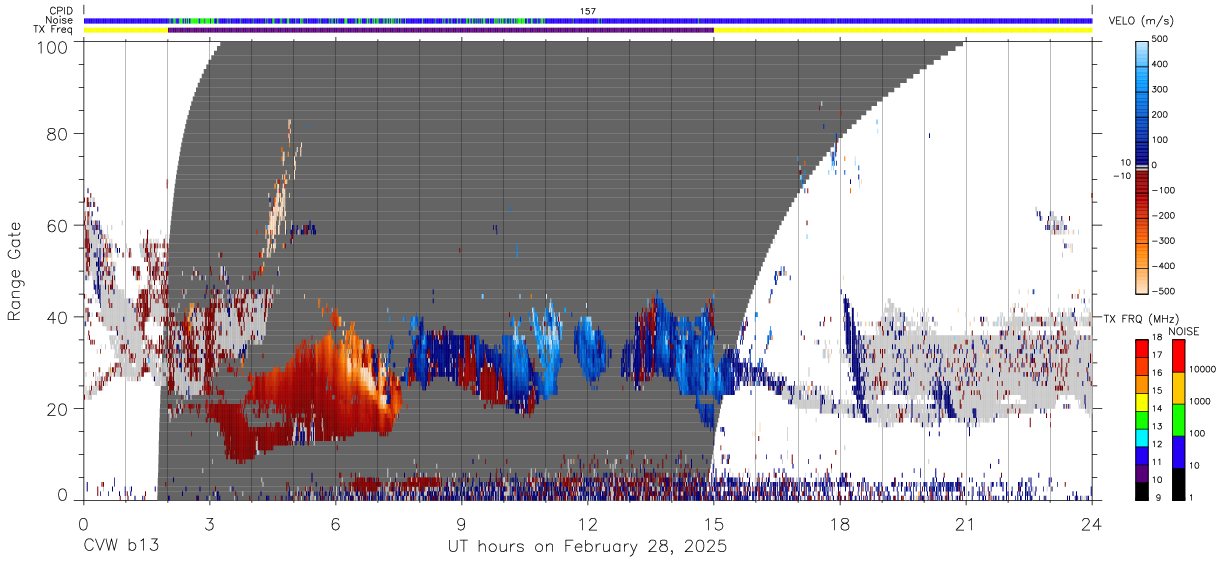Click UT hour tick 3
Image resolution: width=1228 pixels, height=567 pixels.
[209, 523]
